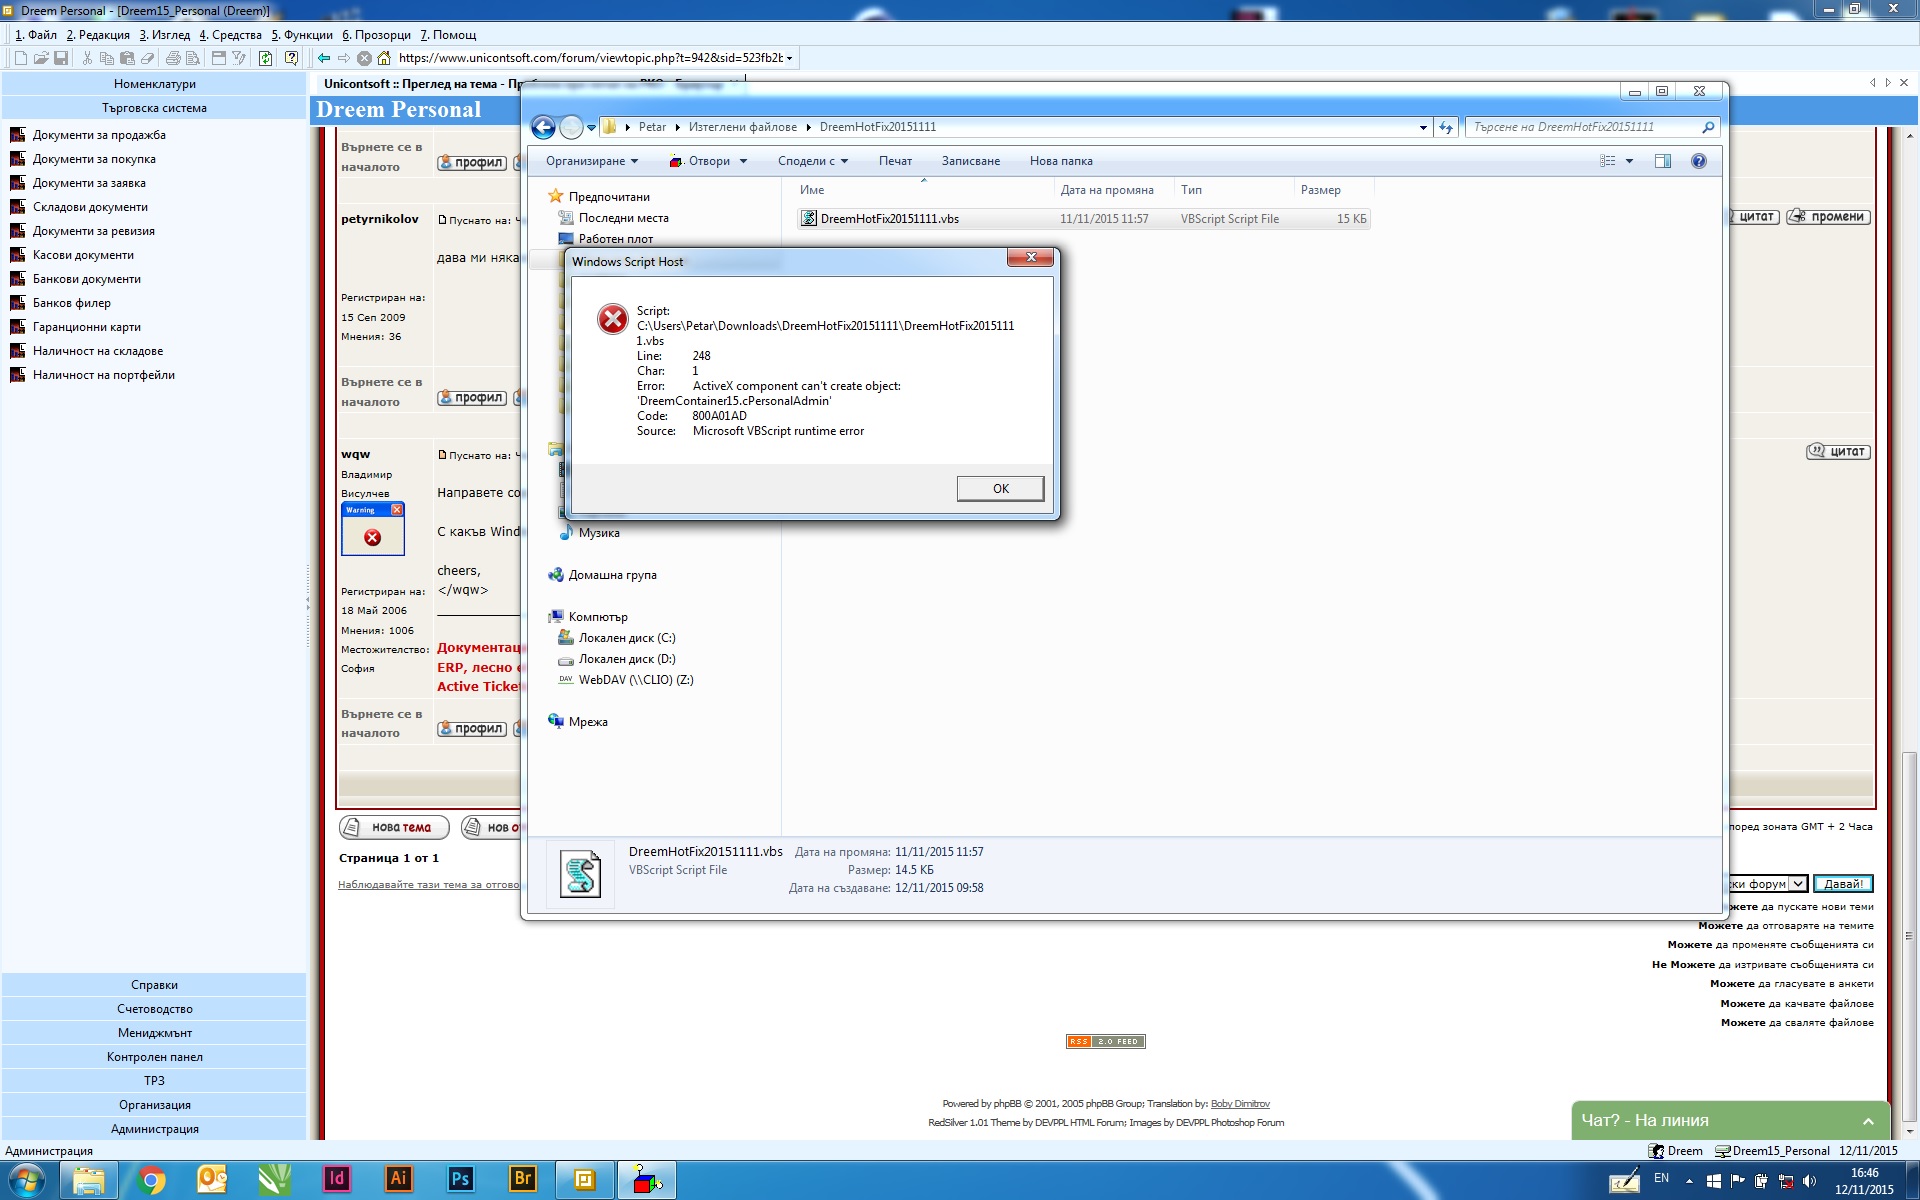
Task: Select the Контролен панел sidebar section
Action: 154,1057
